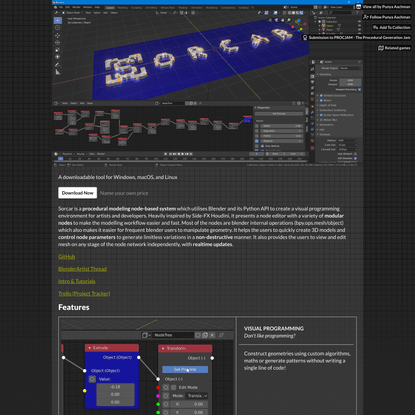Collapse the Sampling panel

pos(318,75)
